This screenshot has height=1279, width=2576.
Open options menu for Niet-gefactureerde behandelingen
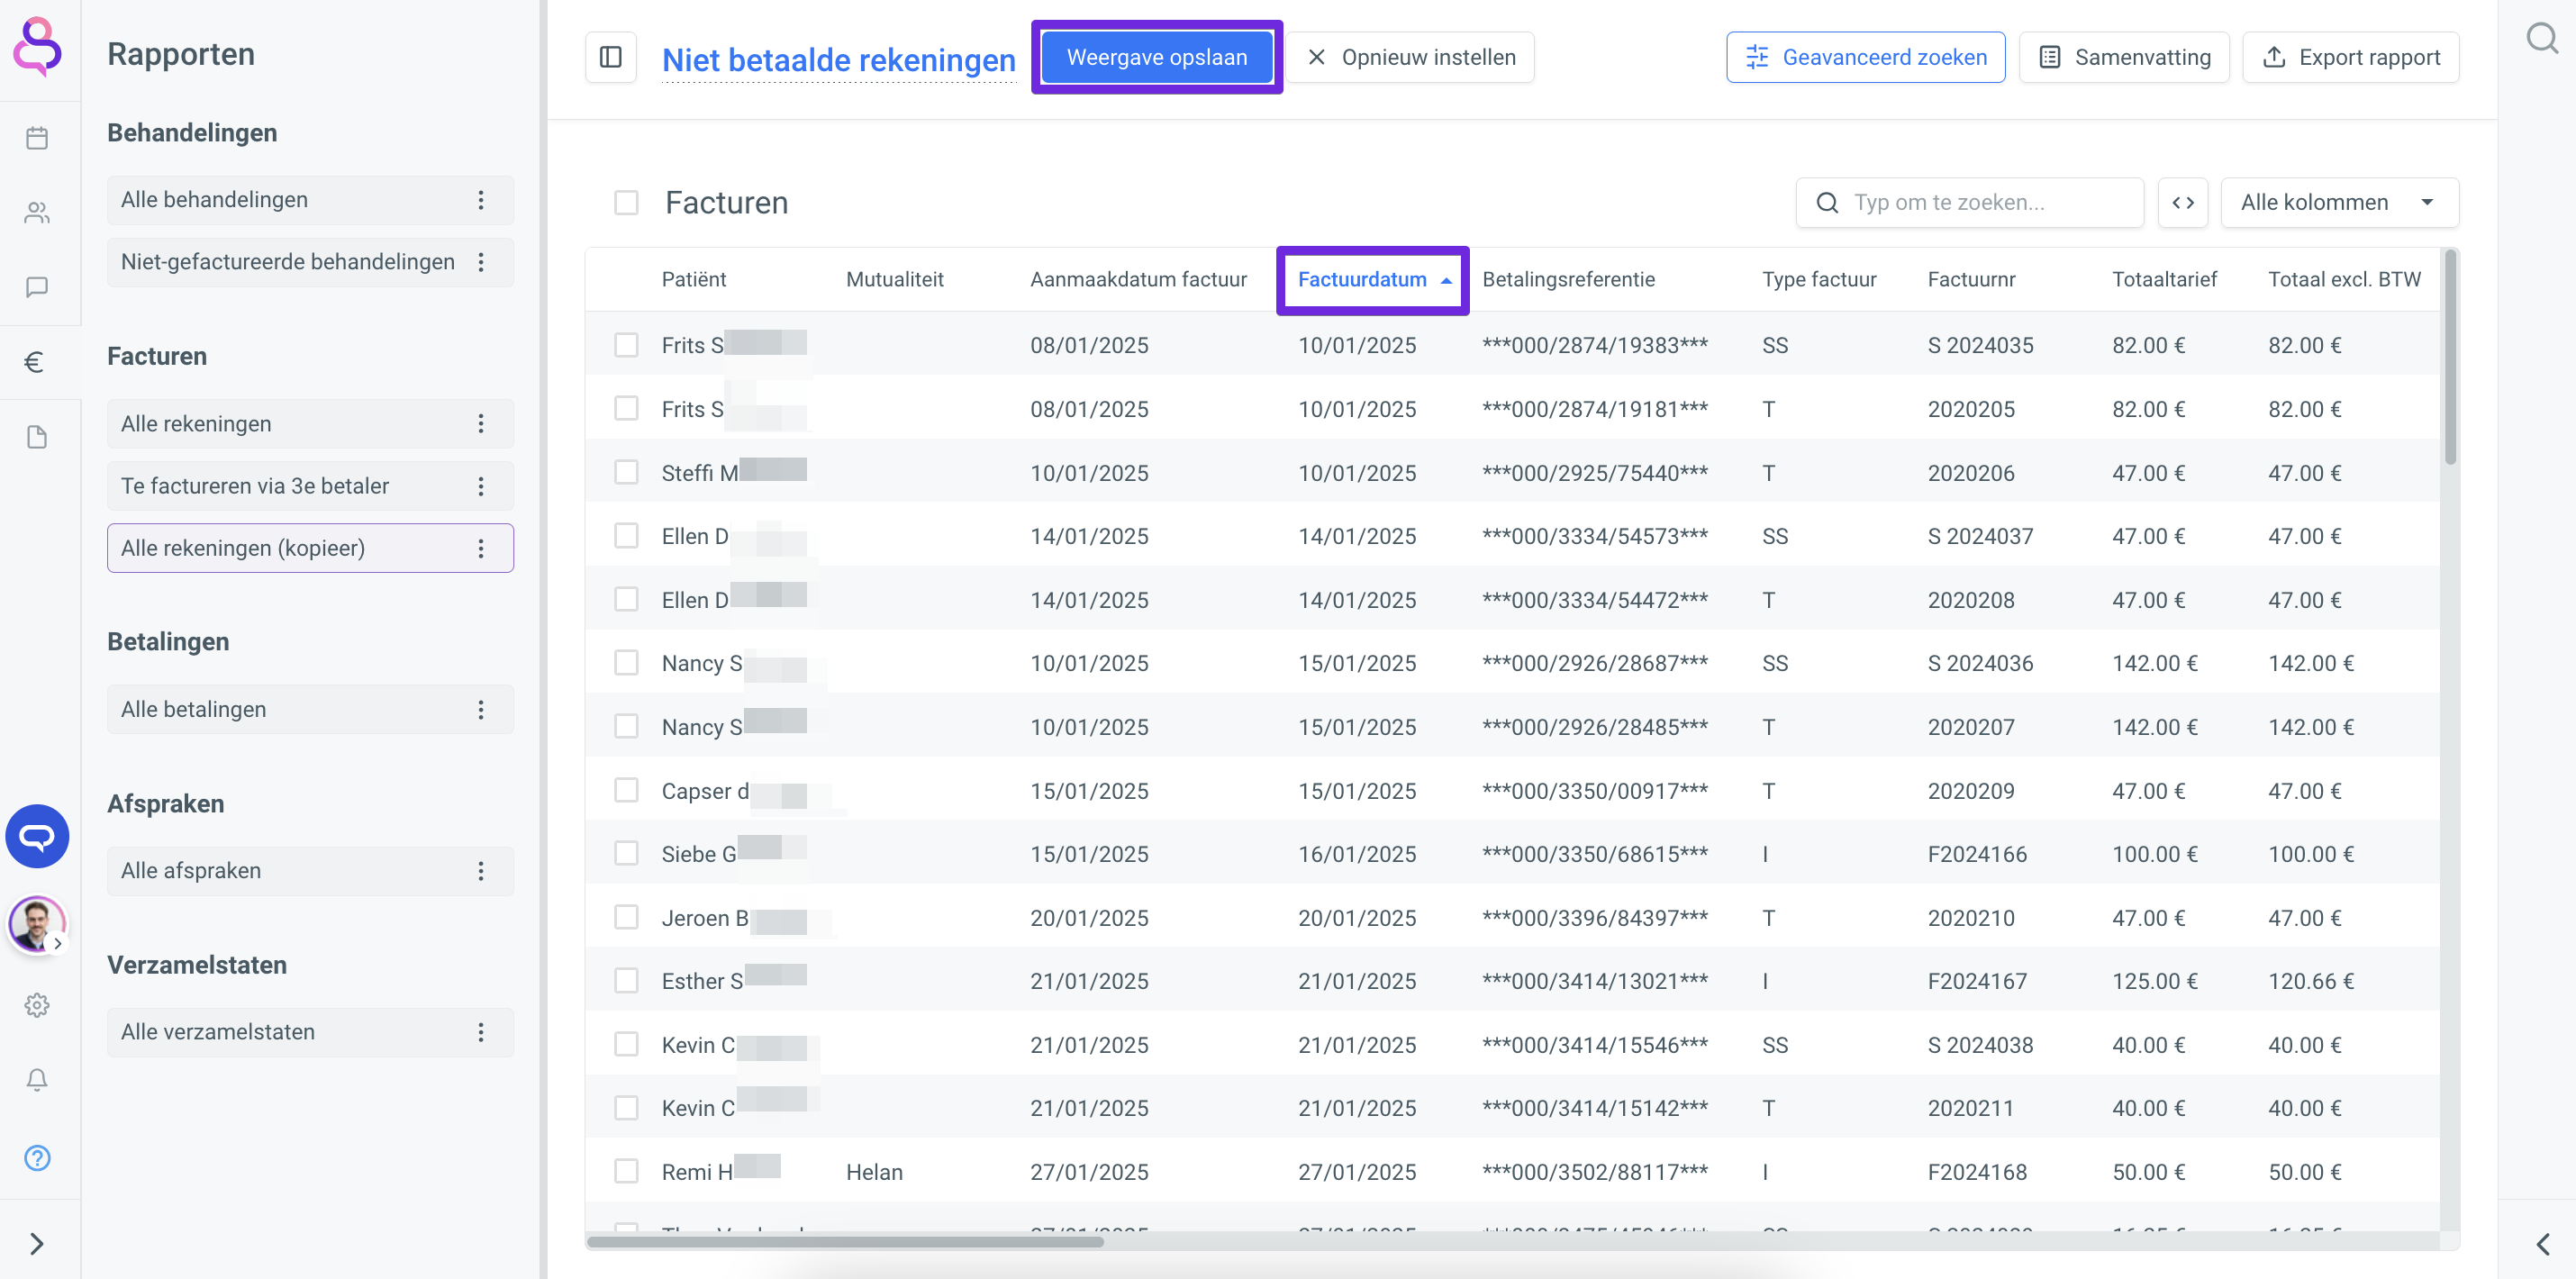481,262
